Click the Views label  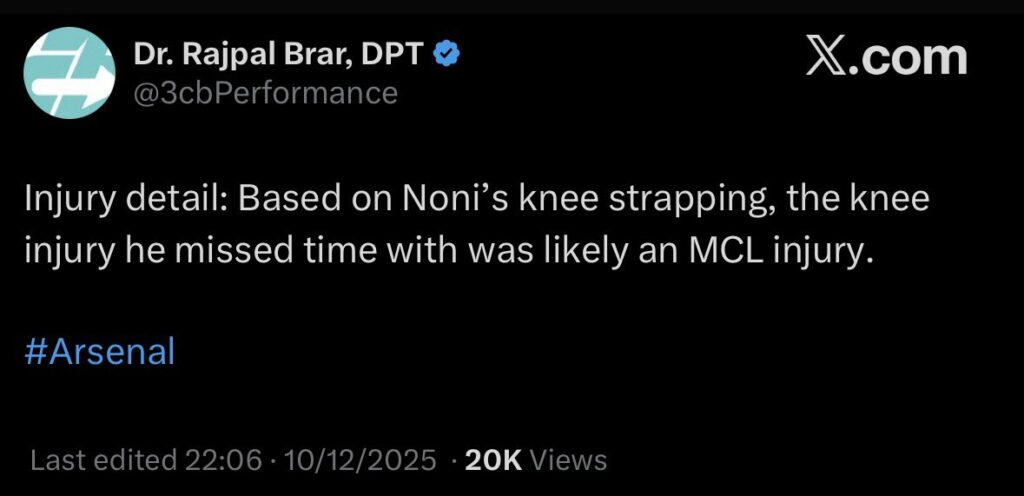click(568, 460)
